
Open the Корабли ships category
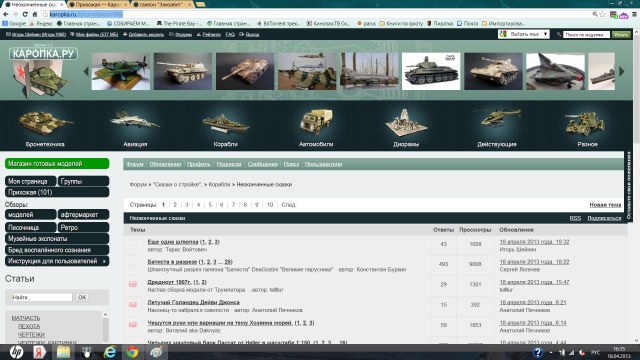click(x=225, y=129)
